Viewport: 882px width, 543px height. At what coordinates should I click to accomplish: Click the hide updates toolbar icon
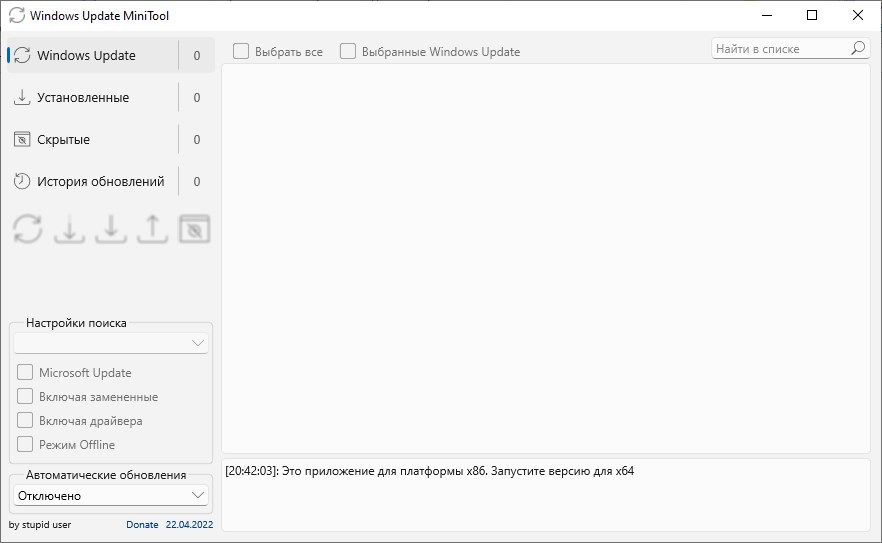click(195, 229)
